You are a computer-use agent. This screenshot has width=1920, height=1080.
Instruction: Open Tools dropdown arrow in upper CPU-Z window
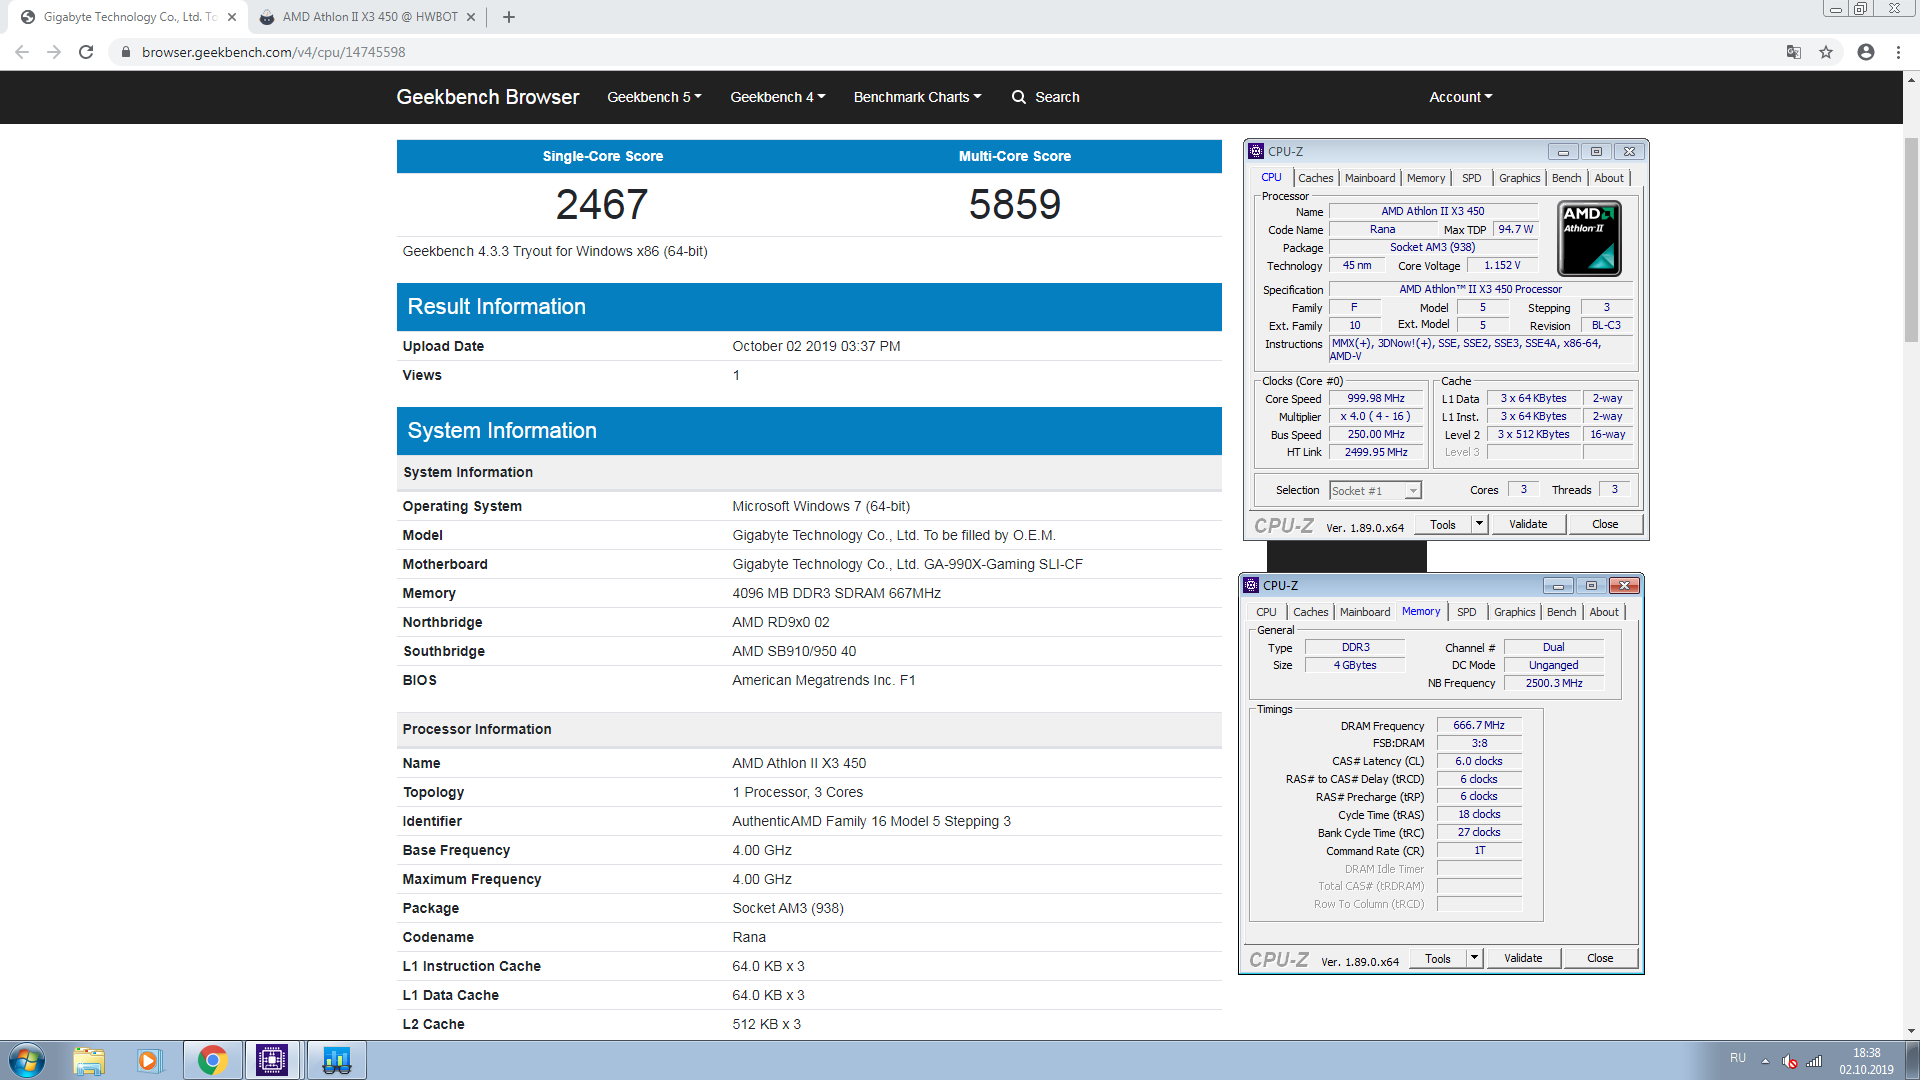(1479, 524)
